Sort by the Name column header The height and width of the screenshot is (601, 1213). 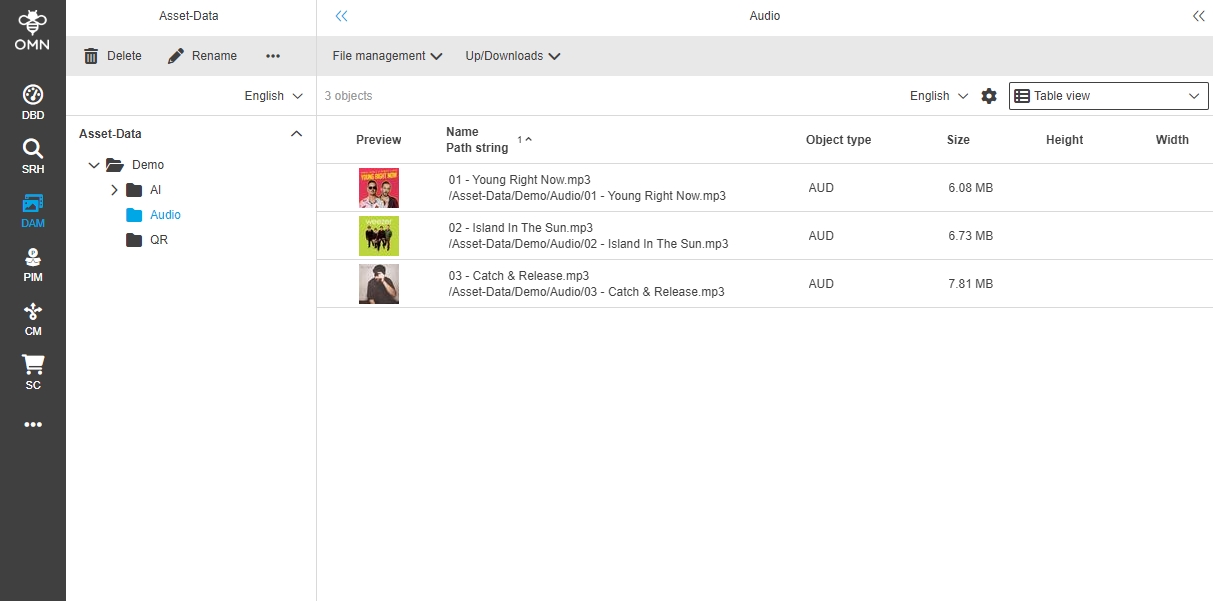click(462, 132)
